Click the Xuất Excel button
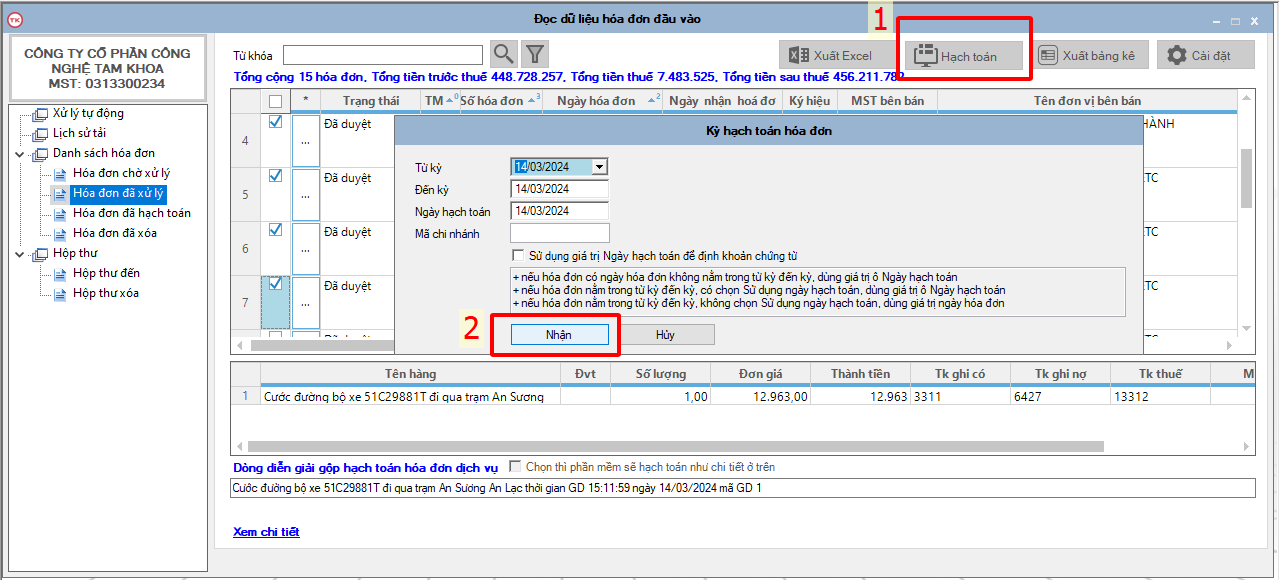Screen dimensions: 1279x580 [830, 56]
